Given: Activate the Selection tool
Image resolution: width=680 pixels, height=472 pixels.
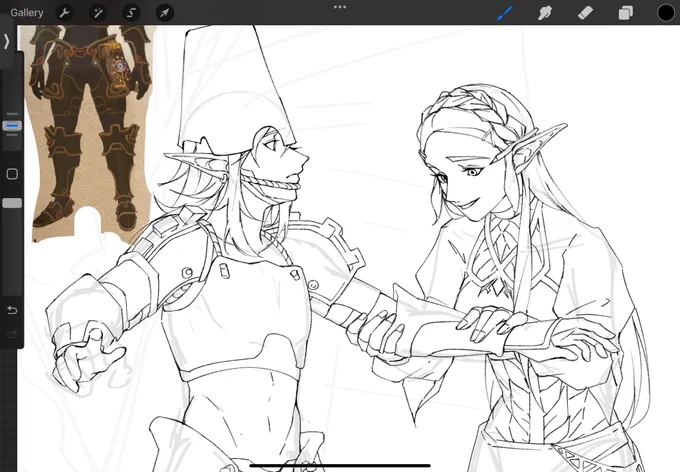Looking at the screenshot, I should click(x=131, y=13).
